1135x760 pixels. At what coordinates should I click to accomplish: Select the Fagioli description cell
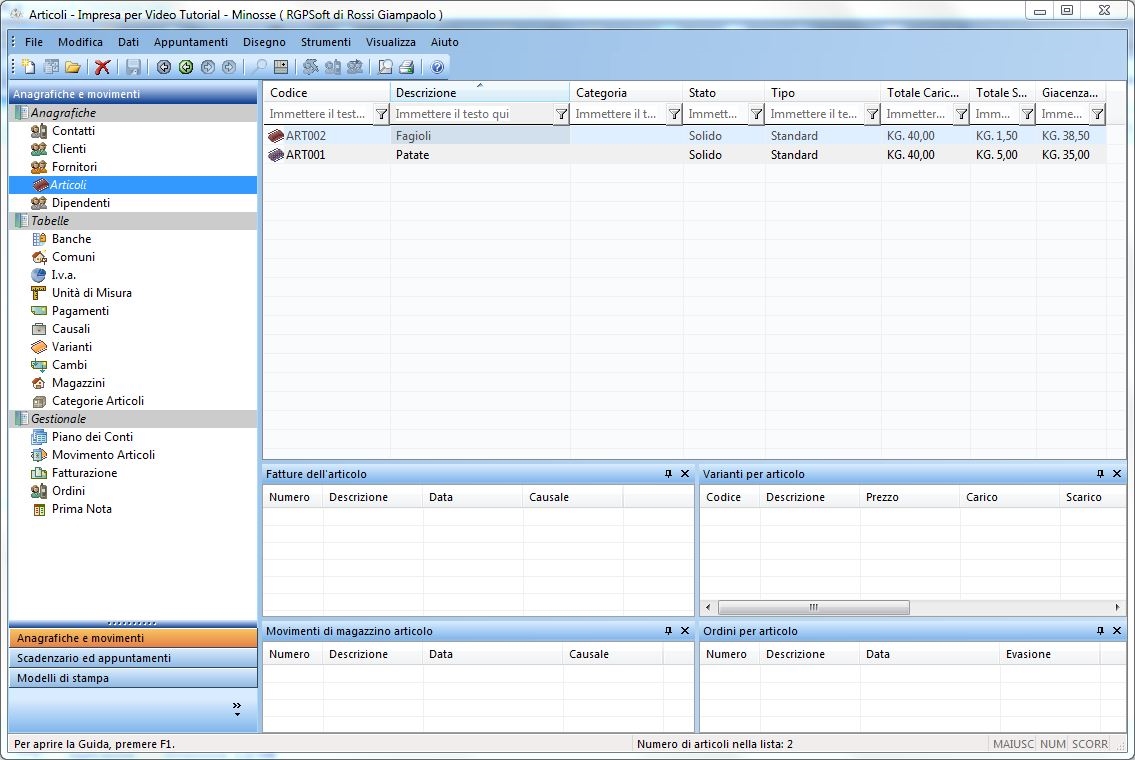click(480, 135)
